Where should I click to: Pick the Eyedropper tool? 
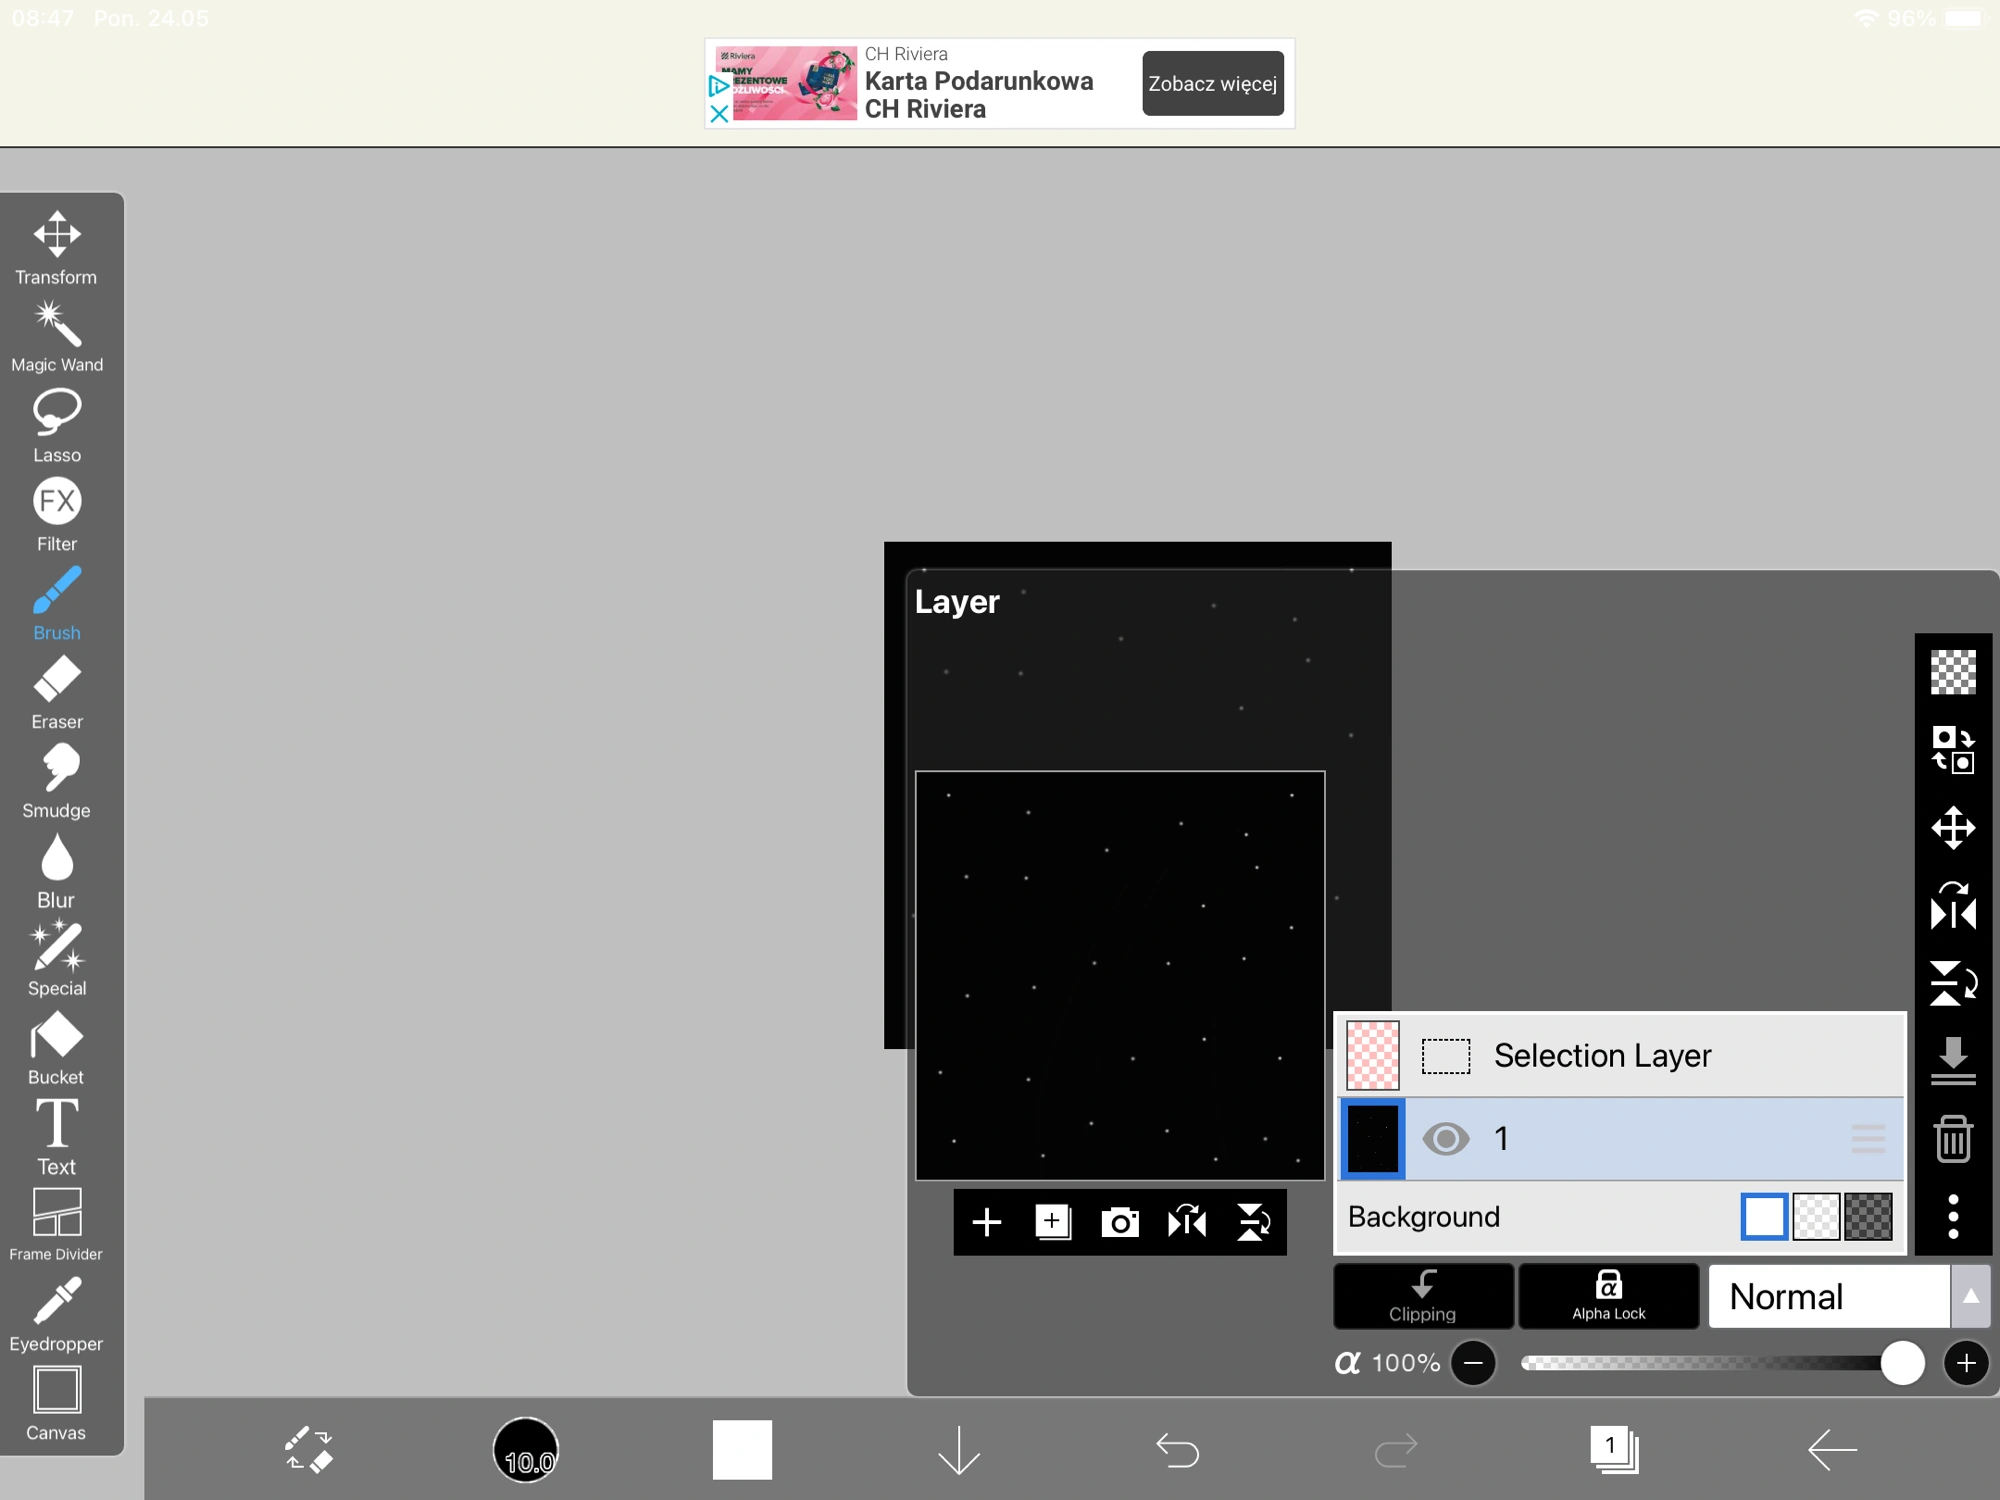tap(57, 1313)
